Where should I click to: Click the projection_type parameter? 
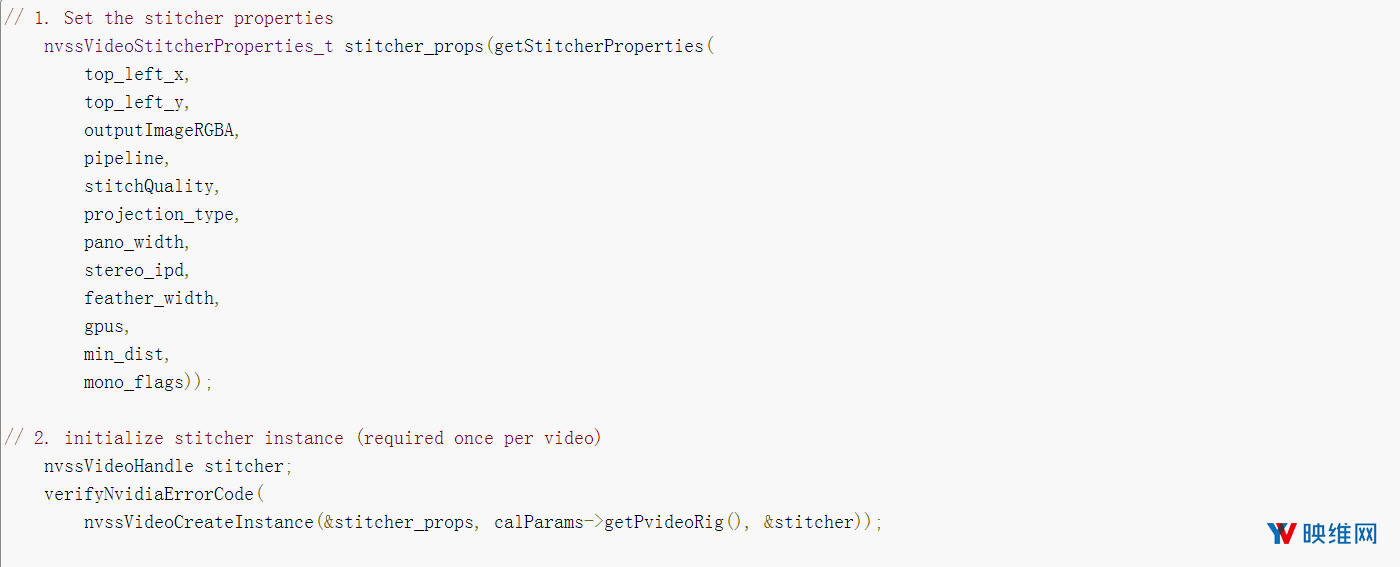(160, 214)
